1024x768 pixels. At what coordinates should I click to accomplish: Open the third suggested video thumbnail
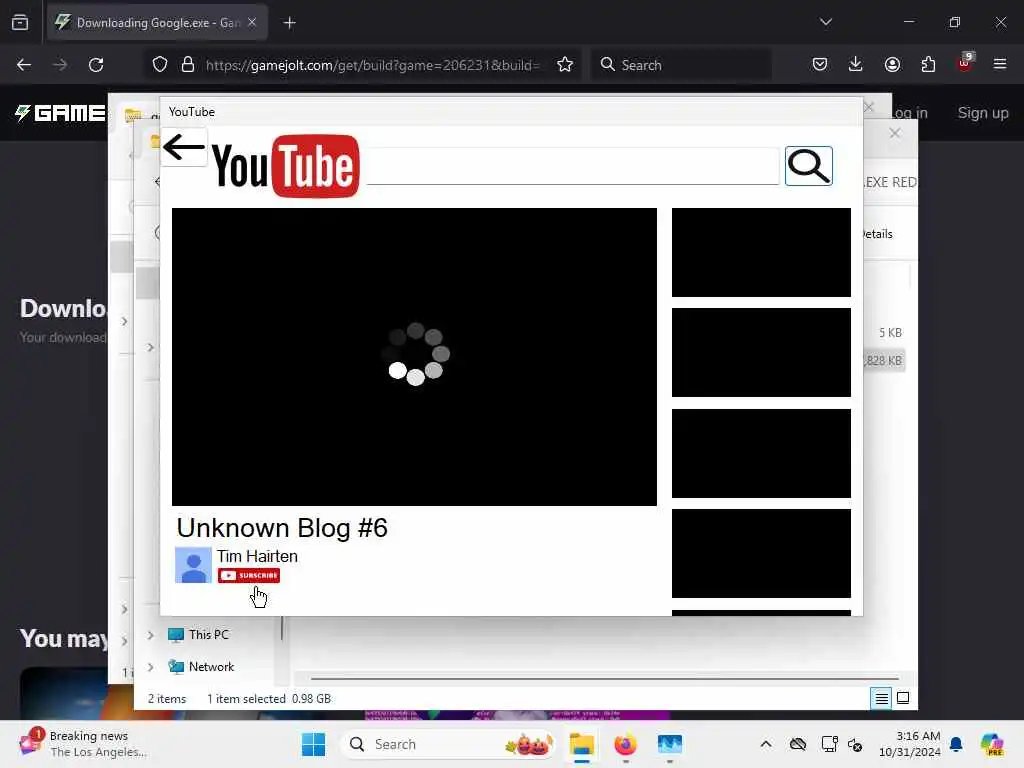point(761,453)
